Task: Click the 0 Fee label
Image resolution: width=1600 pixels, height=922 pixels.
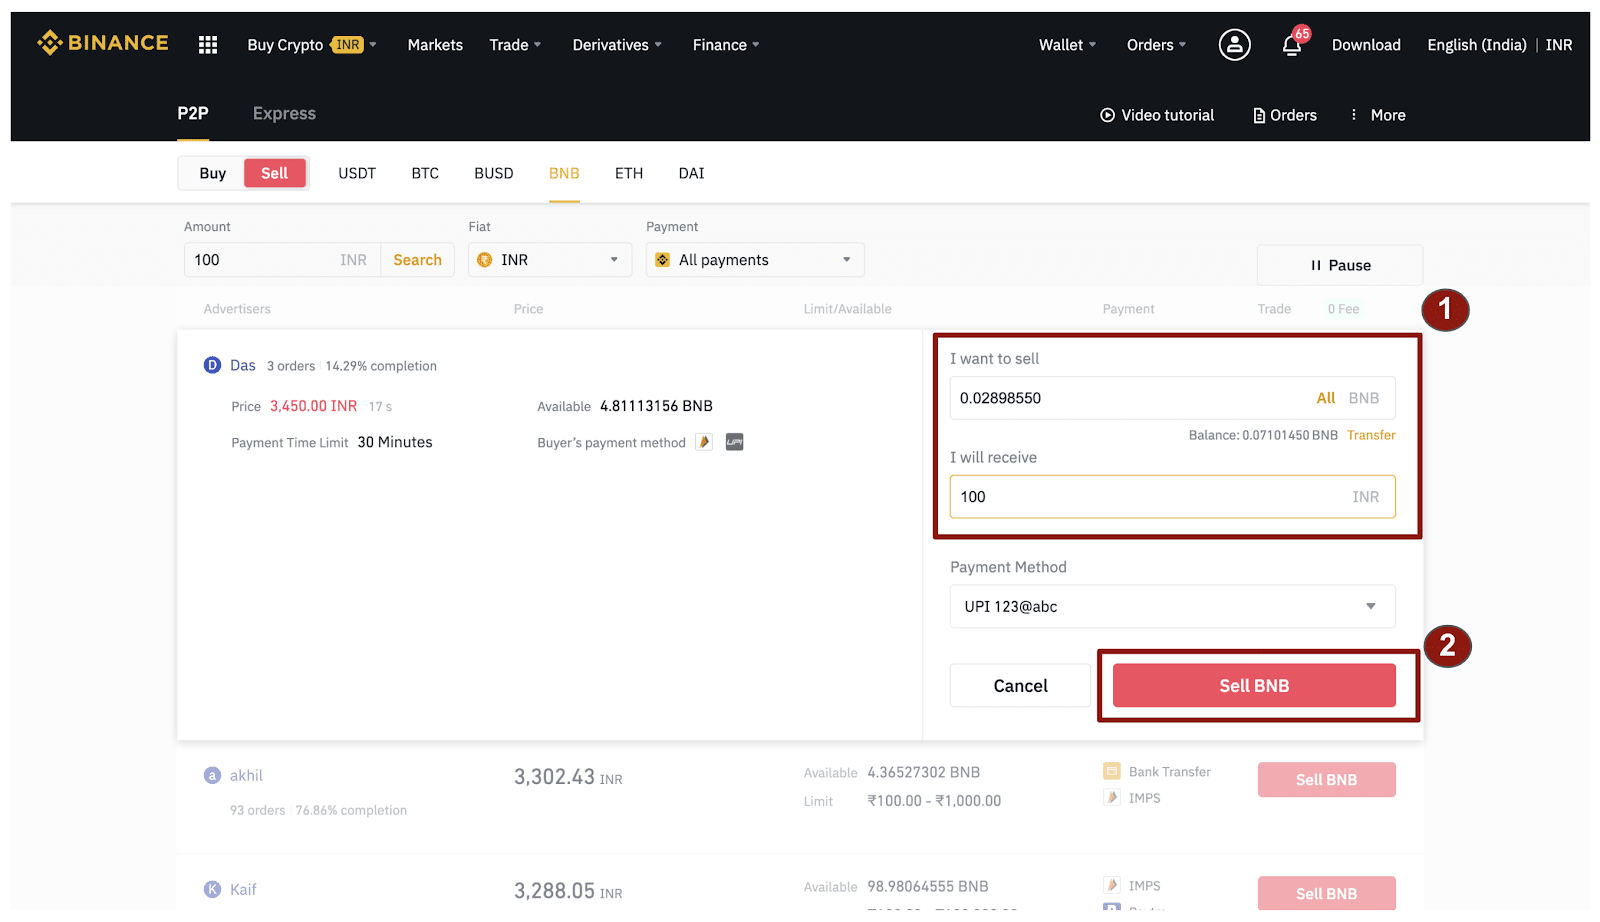Action: (x=1343, y=309)
